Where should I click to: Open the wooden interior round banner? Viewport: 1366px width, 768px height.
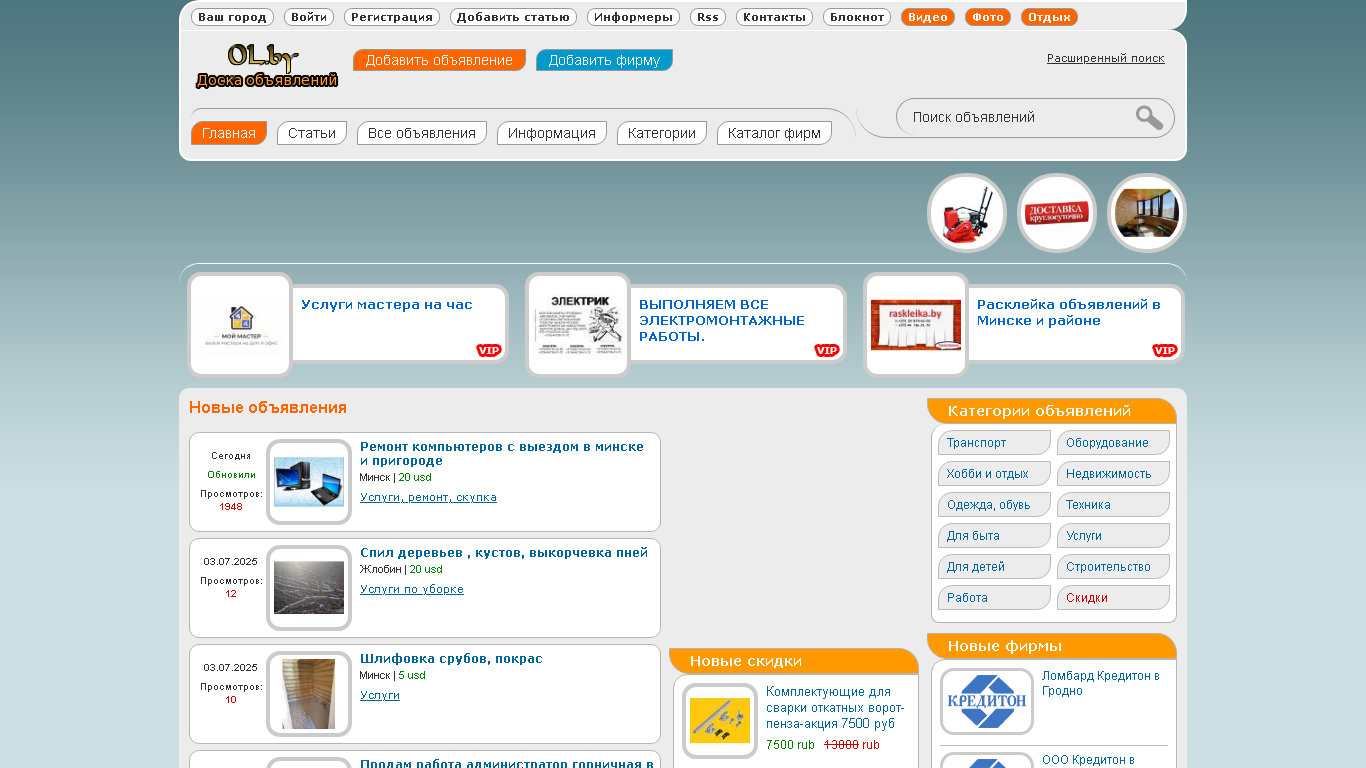[1147, 213]
